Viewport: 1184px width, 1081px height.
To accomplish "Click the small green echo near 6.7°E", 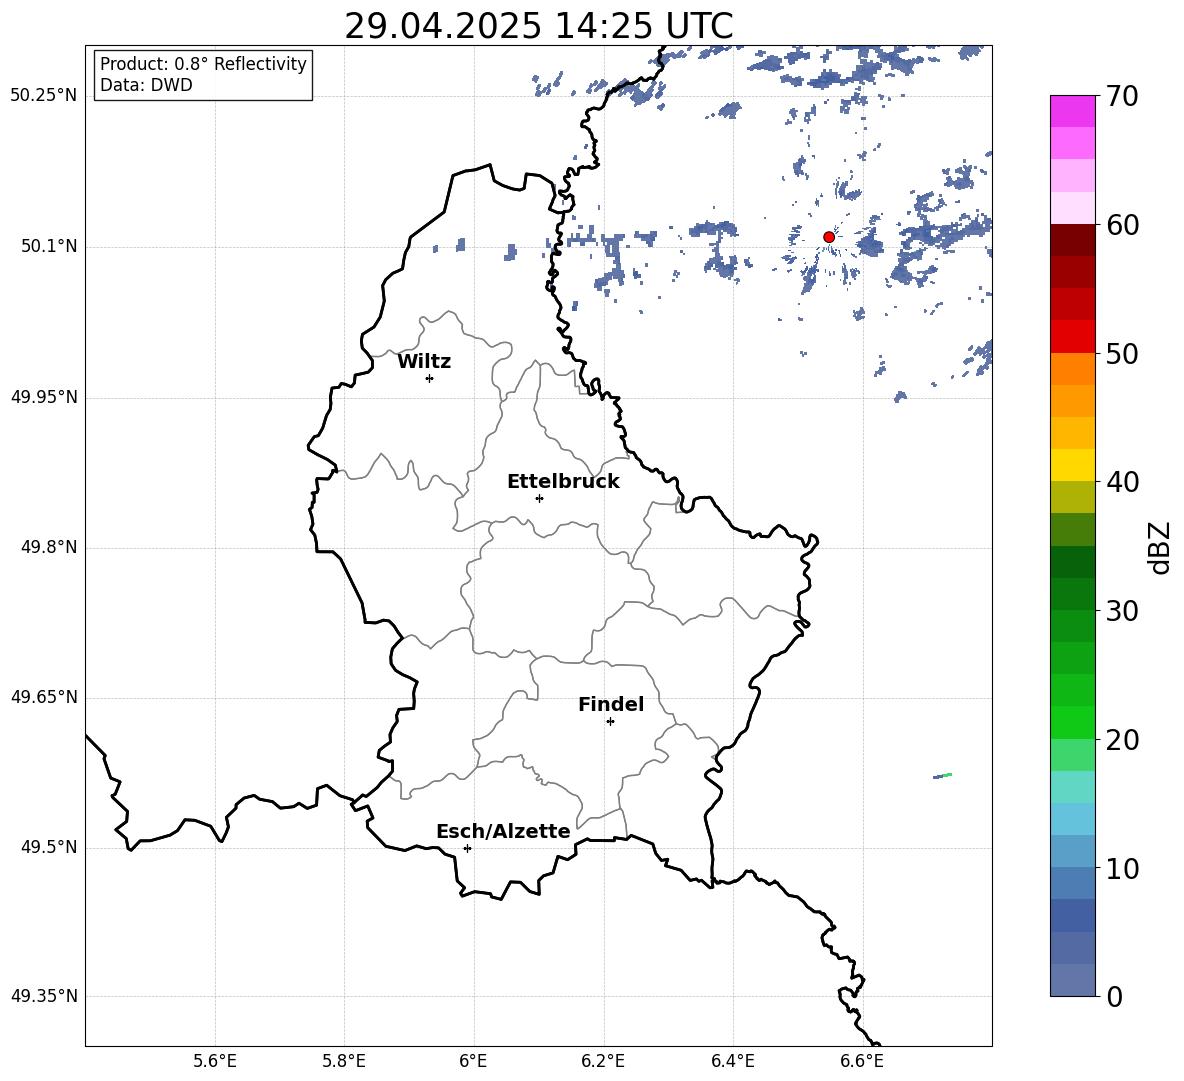I will click(943, 775).
